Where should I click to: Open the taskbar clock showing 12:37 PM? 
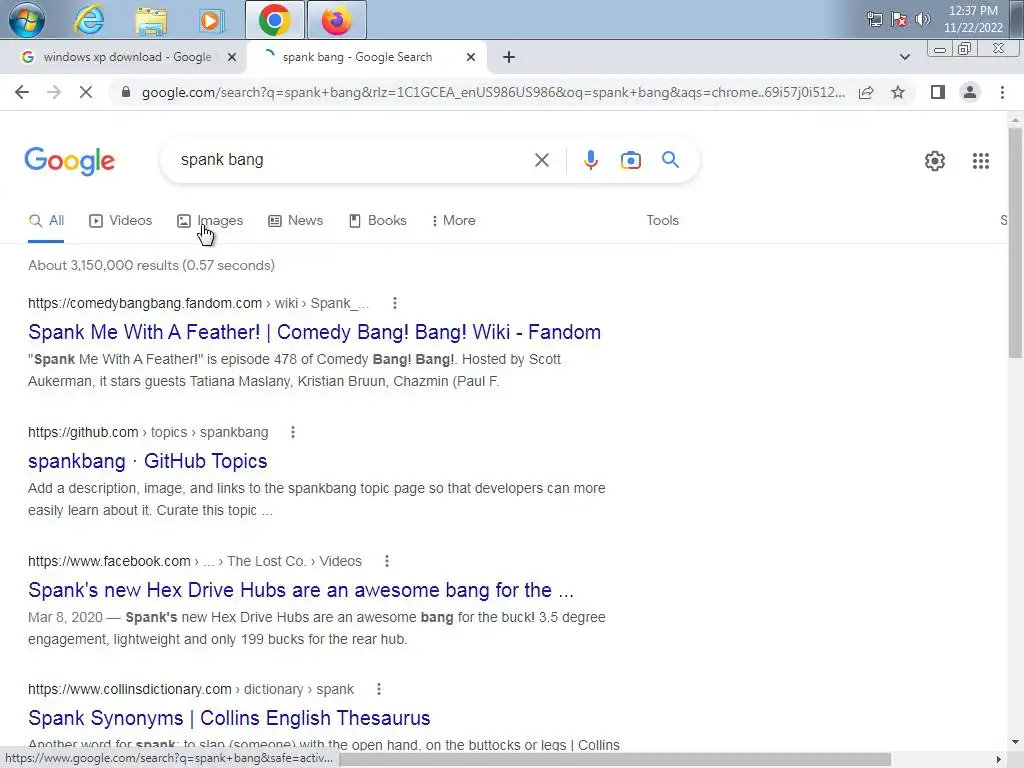pyautogui.click(x=972, y=19)
